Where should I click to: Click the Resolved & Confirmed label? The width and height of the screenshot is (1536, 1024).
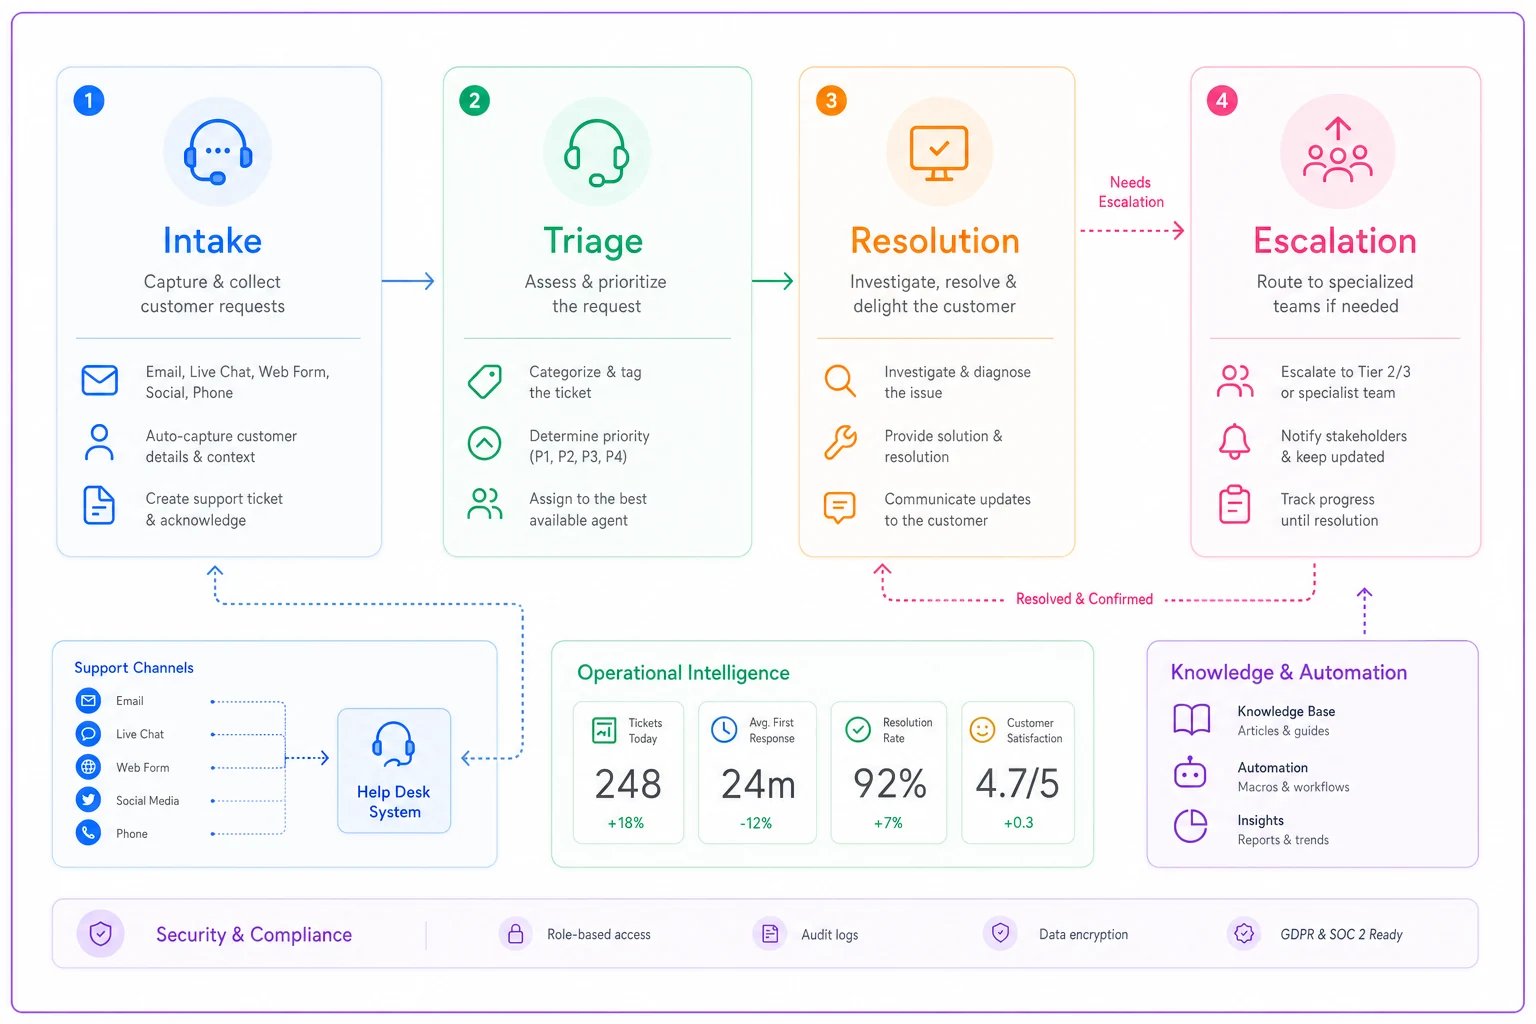click(1084, 599)
